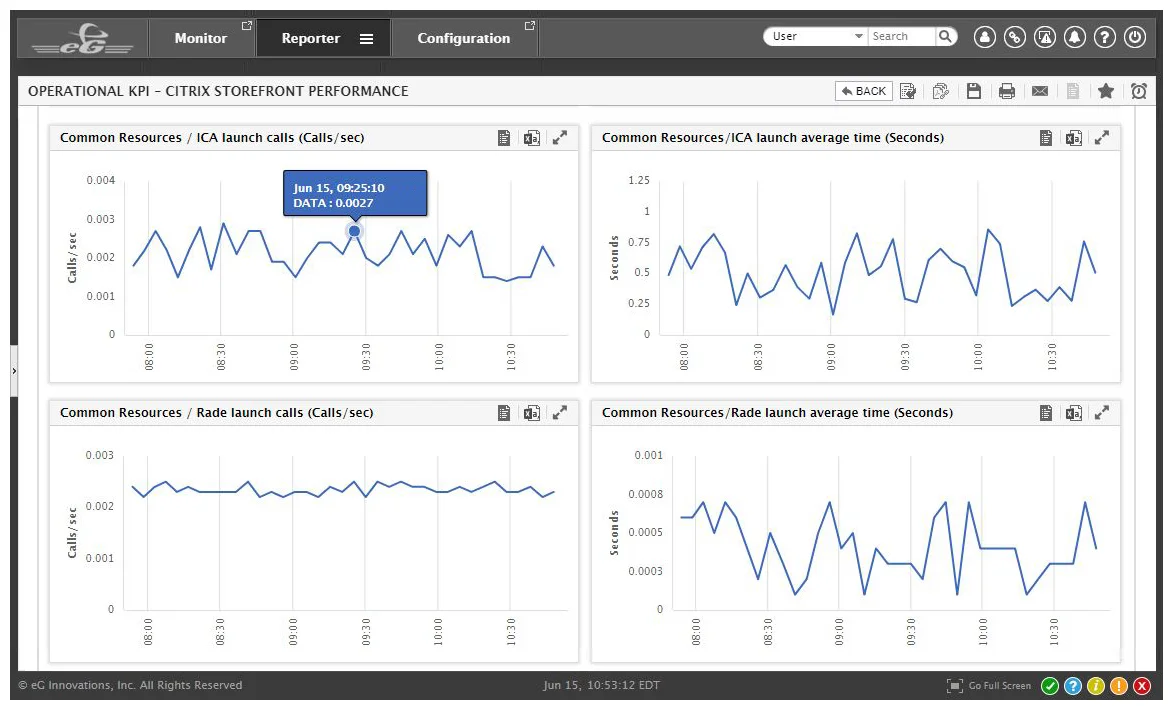The image size is (1173, 710).
Task: Click the edit report icon beside BACK
Action: tap(908, 91)
